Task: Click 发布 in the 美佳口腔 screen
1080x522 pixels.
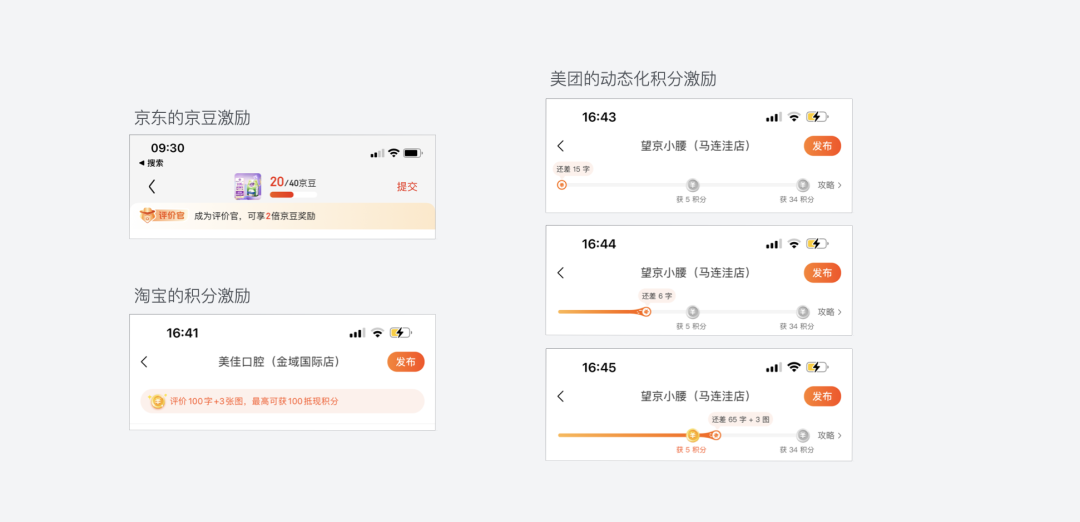Action: (406, 362)
